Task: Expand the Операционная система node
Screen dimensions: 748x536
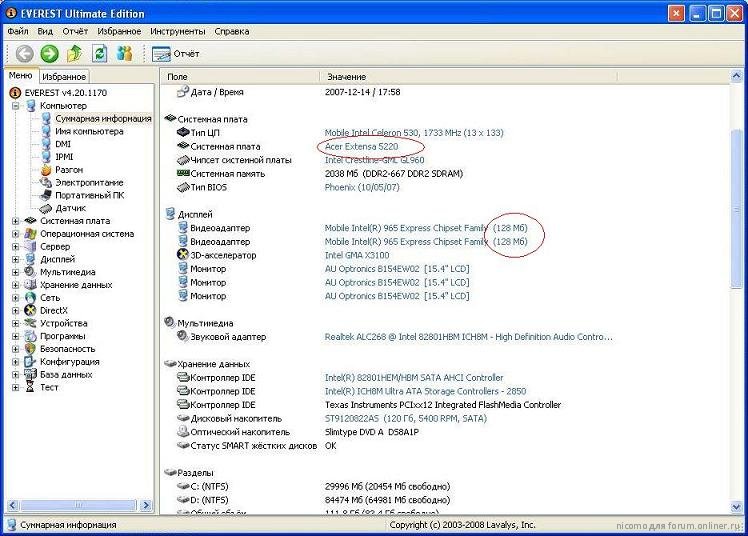Action: (x=15, y=234)
